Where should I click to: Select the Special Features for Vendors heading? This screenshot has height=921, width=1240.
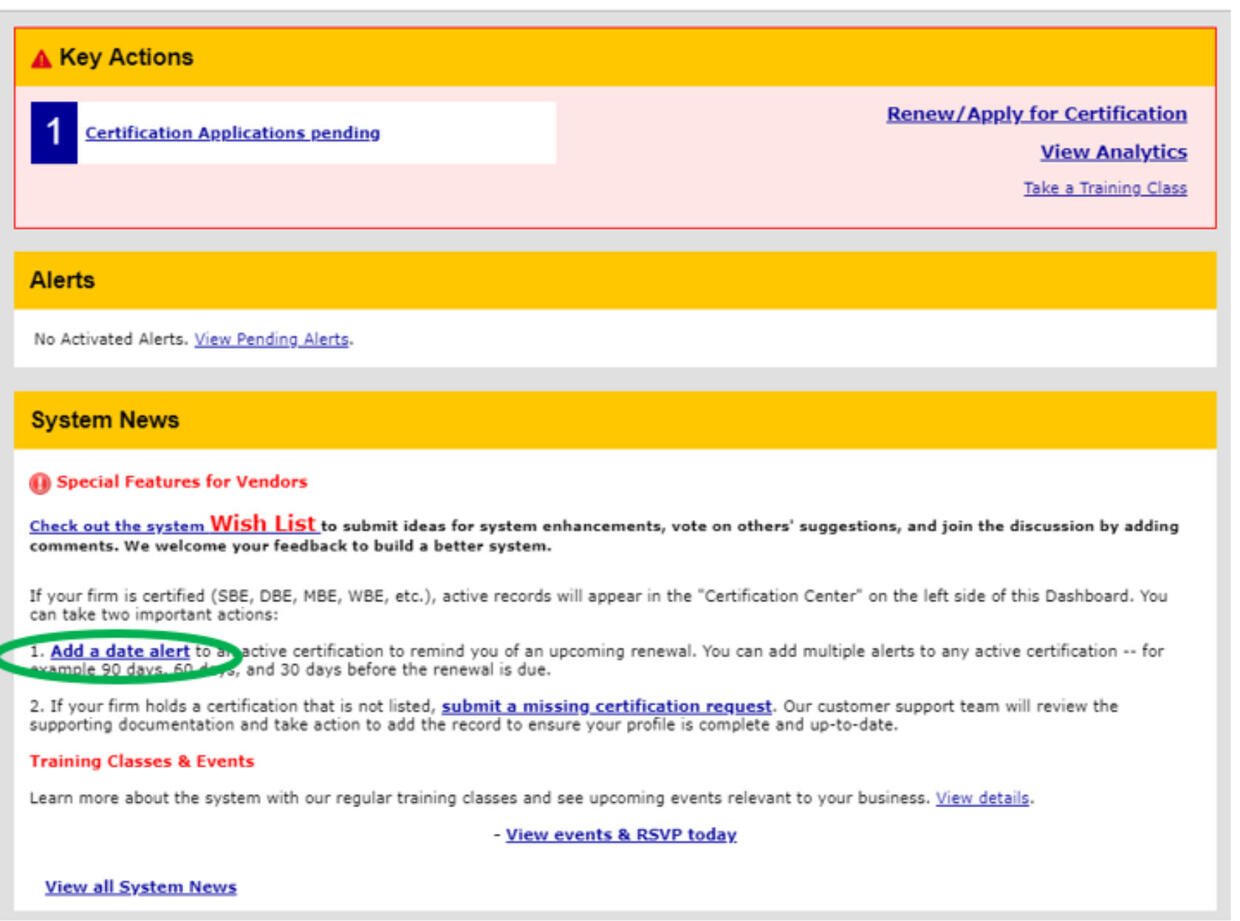point(182,482)
